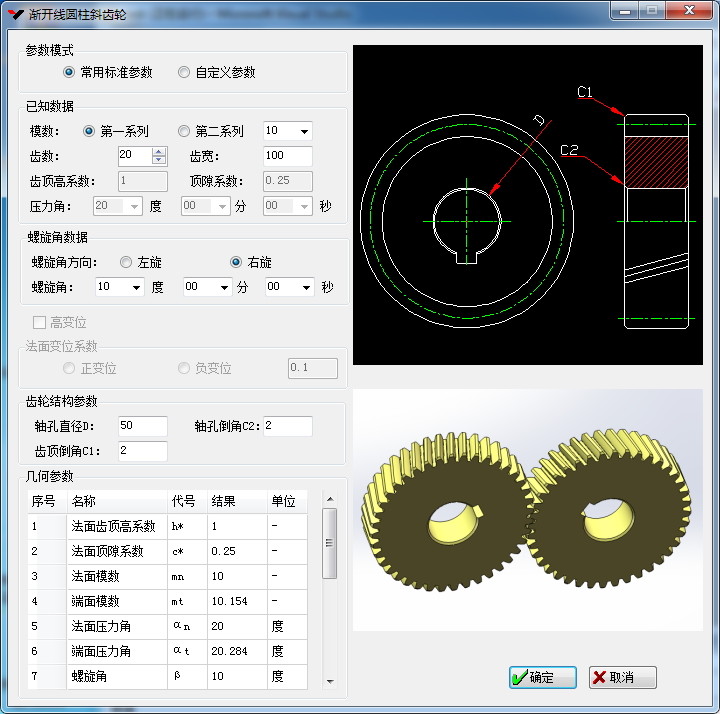Image resolution: width=720 pixels, height=714 pixels.
Task: Close the dialog with the X button
Action: (x=689, y=10)
